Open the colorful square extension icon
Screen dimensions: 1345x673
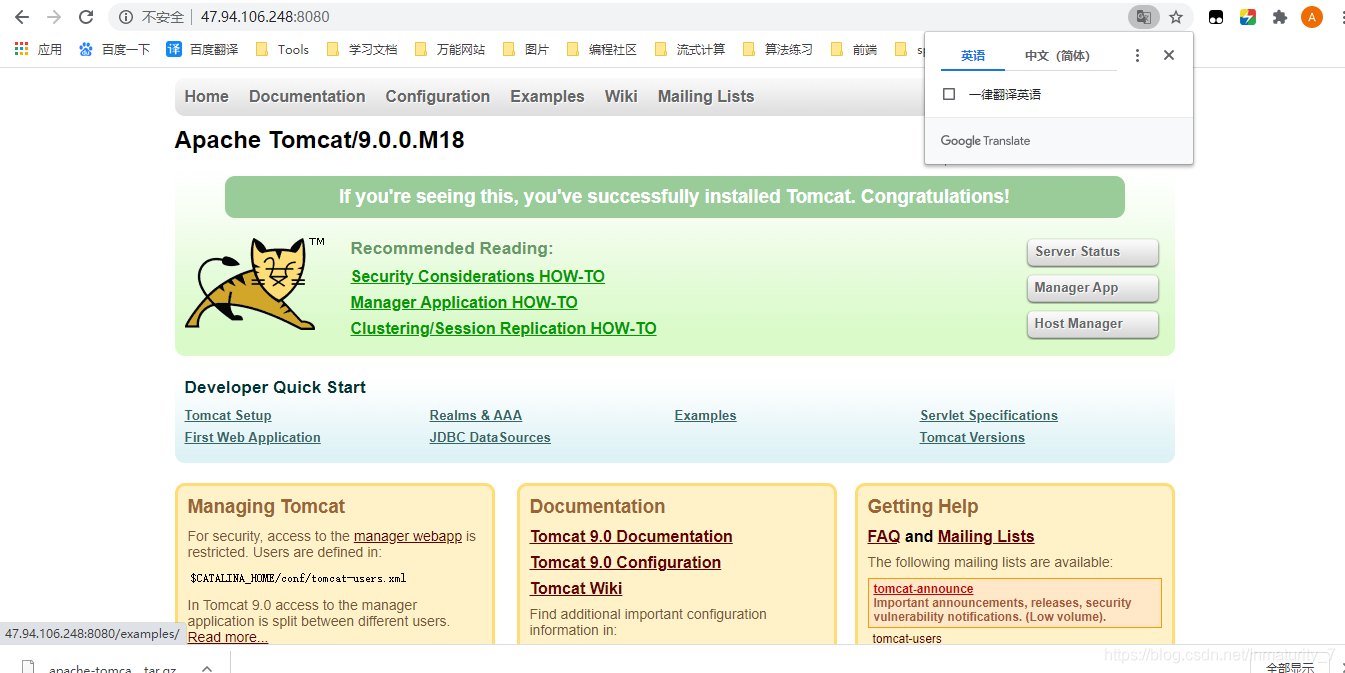tap(1248, 17)
